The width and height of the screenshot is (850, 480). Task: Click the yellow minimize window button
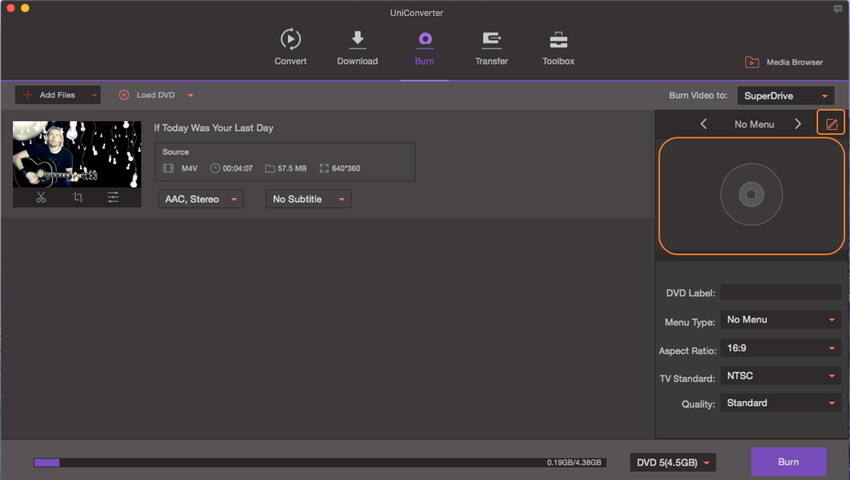pyautogui.click(x=25, y=8)
